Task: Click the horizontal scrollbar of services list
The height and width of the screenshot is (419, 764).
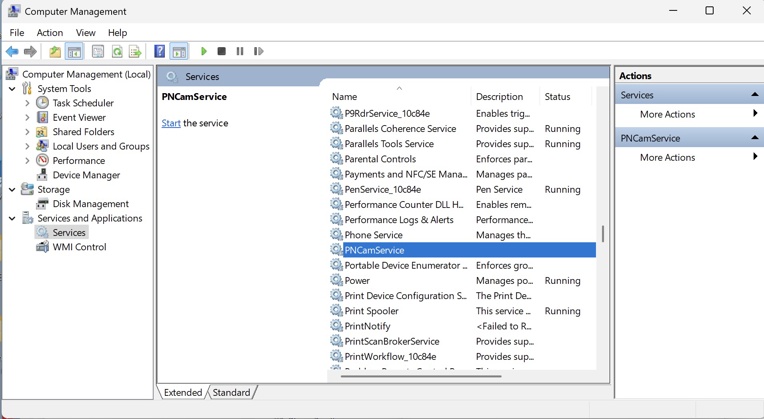Action: (x=421, y=376)
